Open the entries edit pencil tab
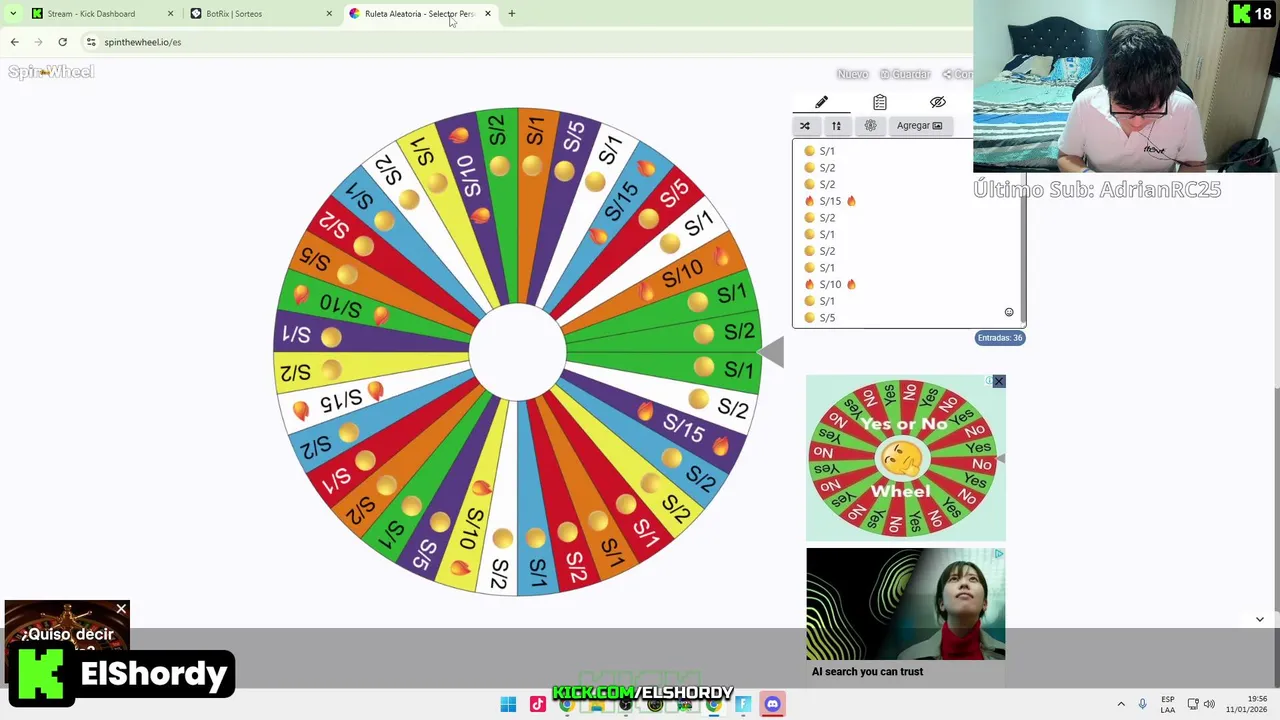 [821, 102]
